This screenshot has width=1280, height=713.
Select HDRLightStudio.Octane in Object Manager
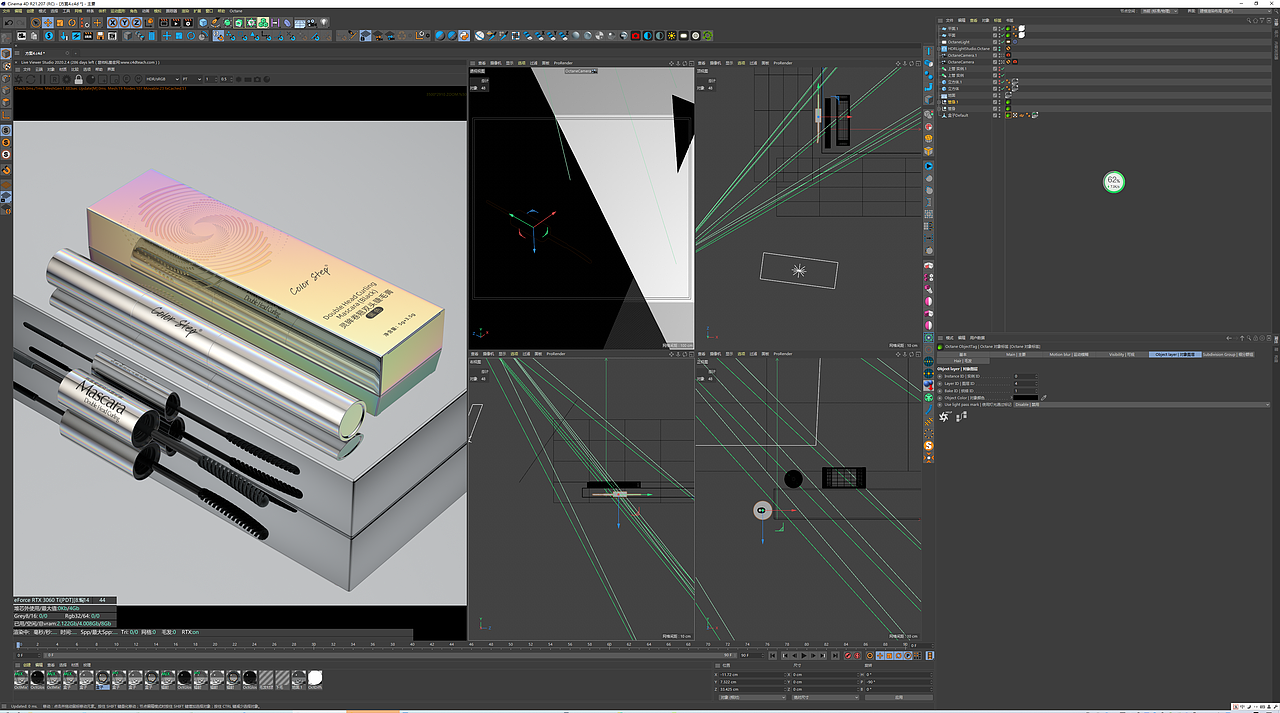point(968,49)
